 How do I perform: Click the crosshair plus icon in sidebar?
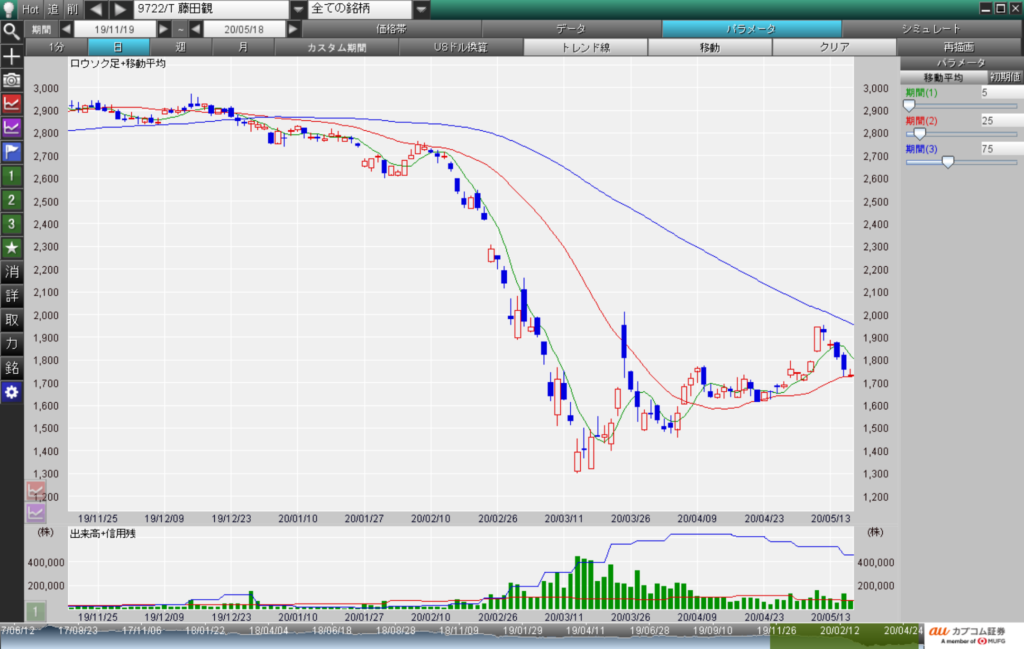(x=12, y=55)
